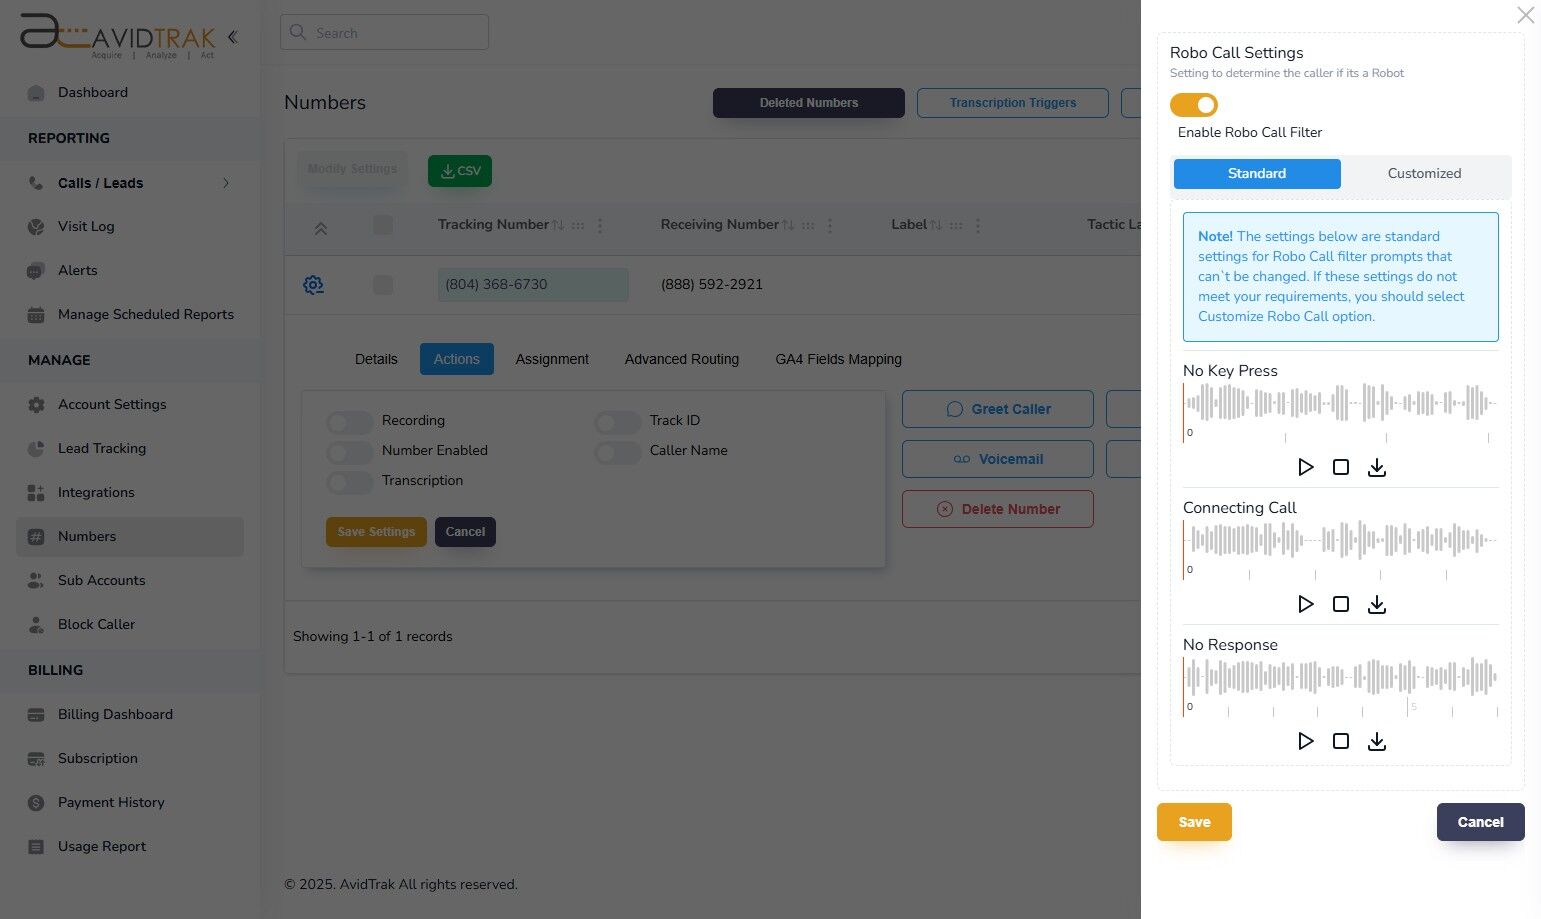Play the No Key Press audio prompt
Viewport: 1541px width, 919px height.
point(1305,467)
